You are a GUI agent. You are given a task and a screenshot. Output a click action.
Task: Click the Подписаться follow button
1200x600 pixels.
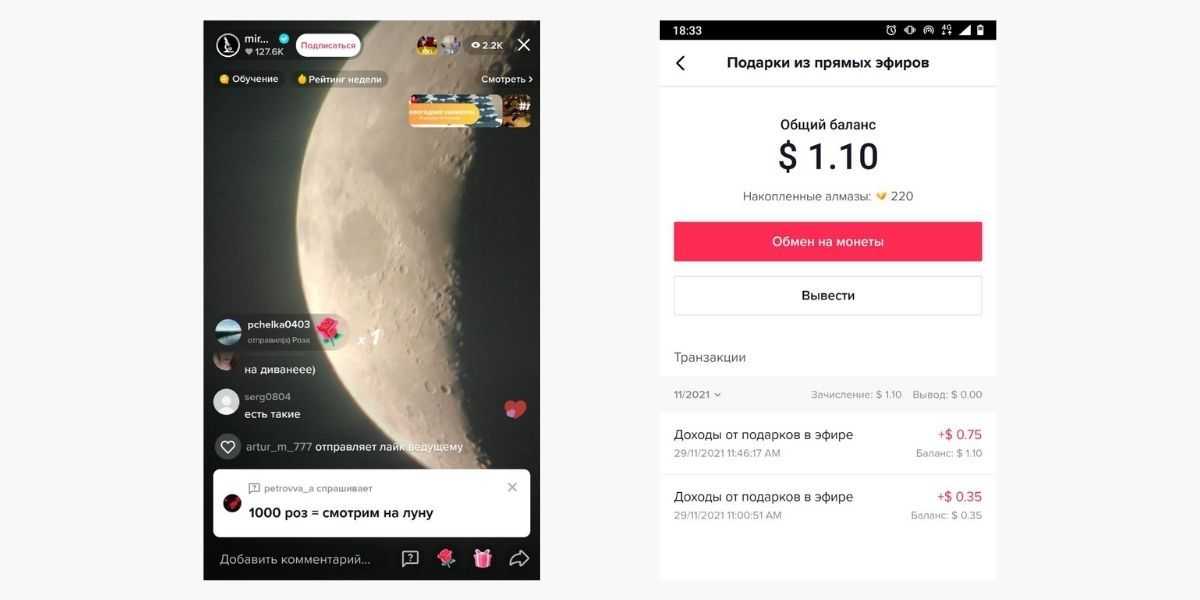328,45
